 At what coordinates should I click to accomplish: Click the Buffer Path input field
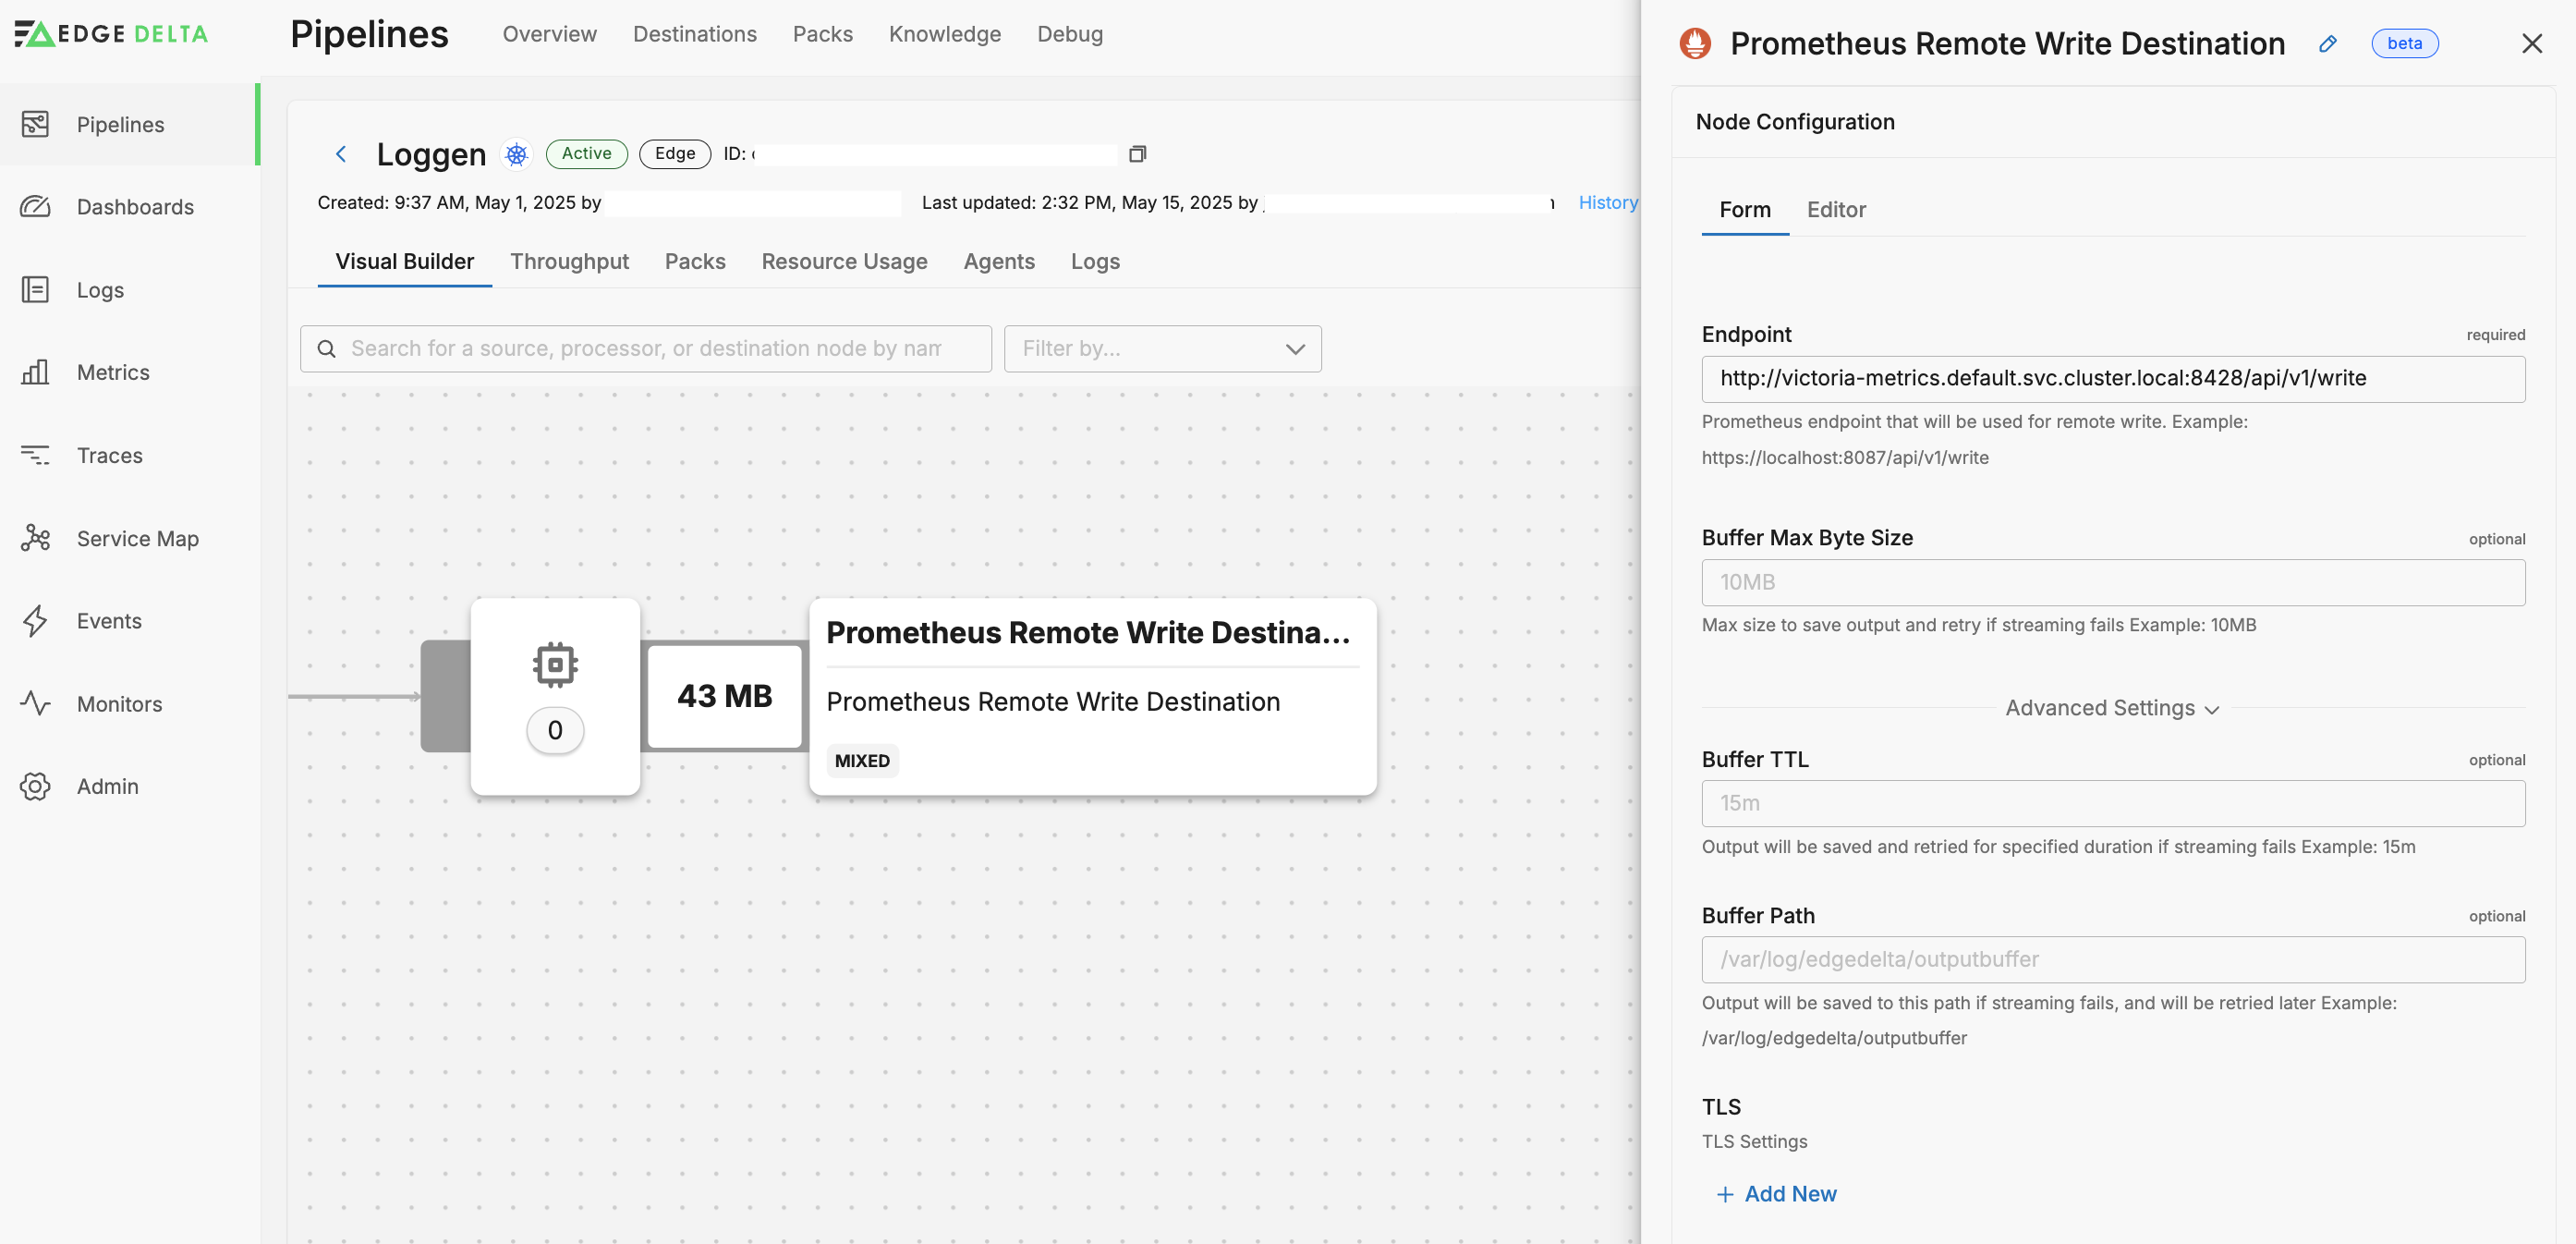coord(2112,959)
